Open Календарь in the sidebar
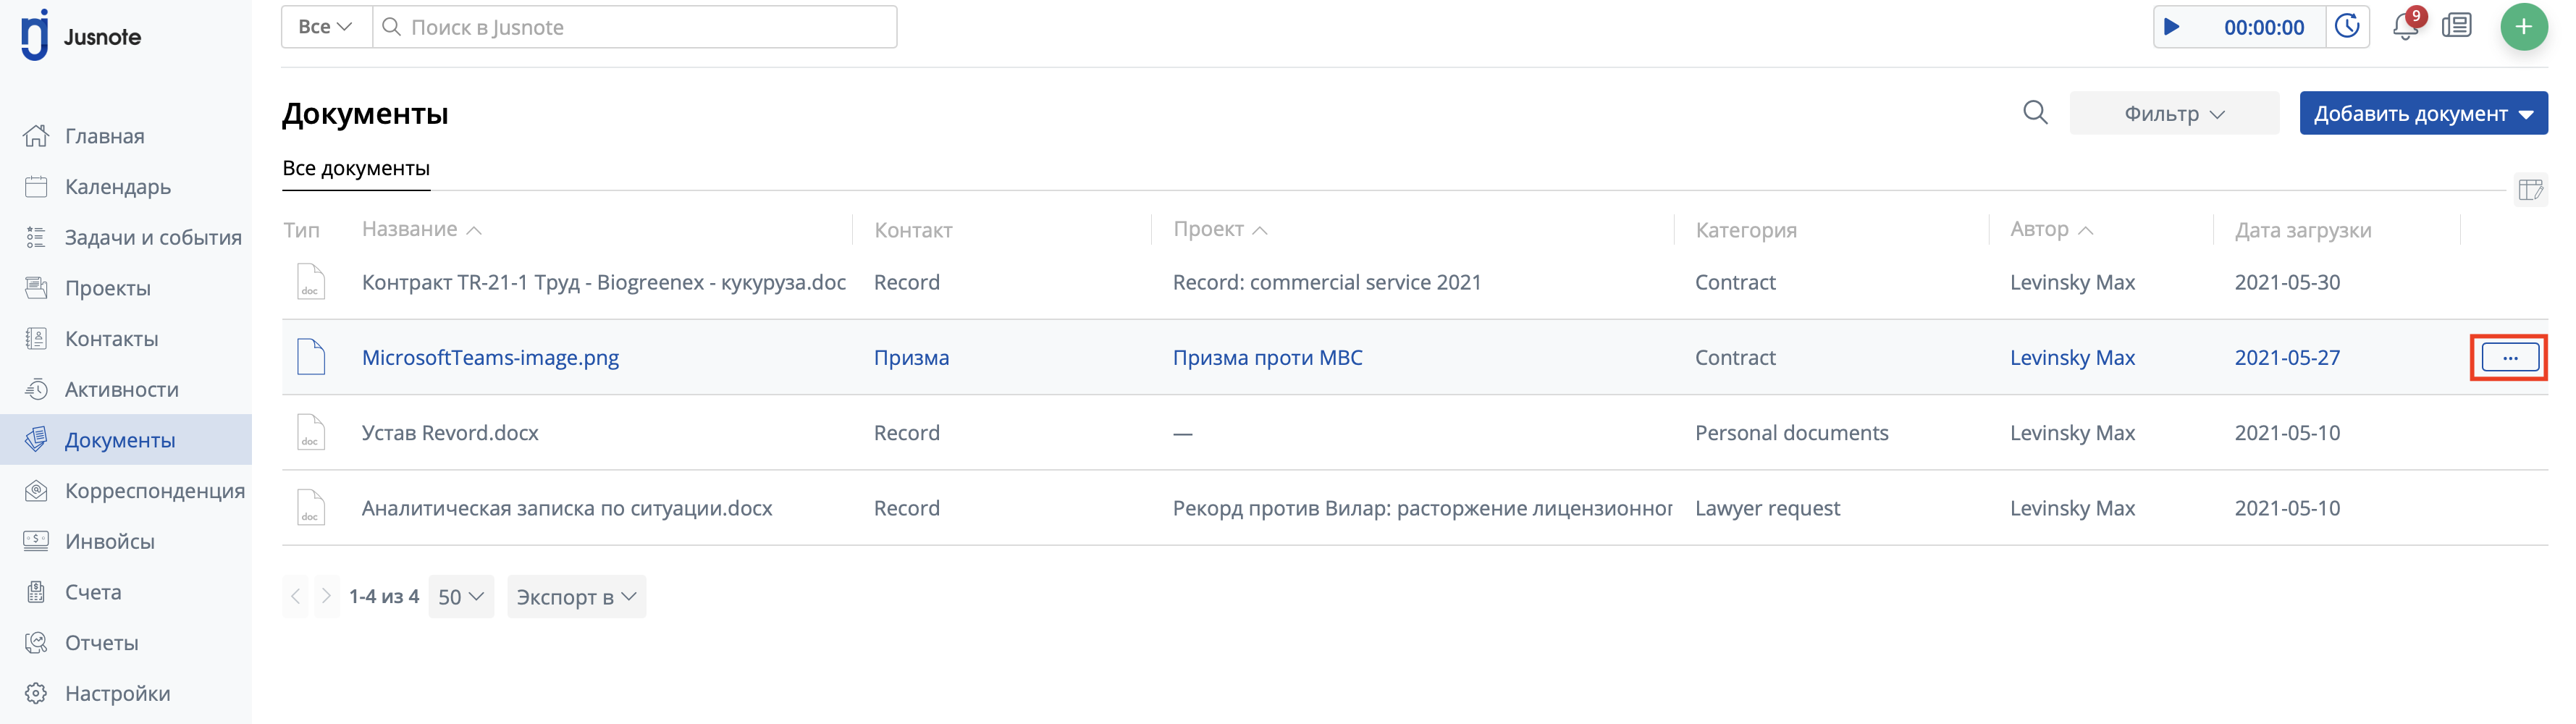Image resolution: width=2576 pixels, height=724 pixels. (x=117, y=187)
